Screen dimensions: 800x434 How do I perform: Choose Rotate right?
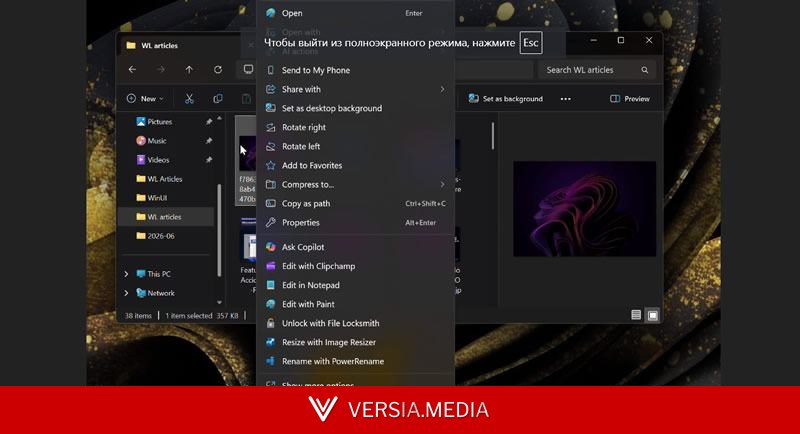coord(355,127)
